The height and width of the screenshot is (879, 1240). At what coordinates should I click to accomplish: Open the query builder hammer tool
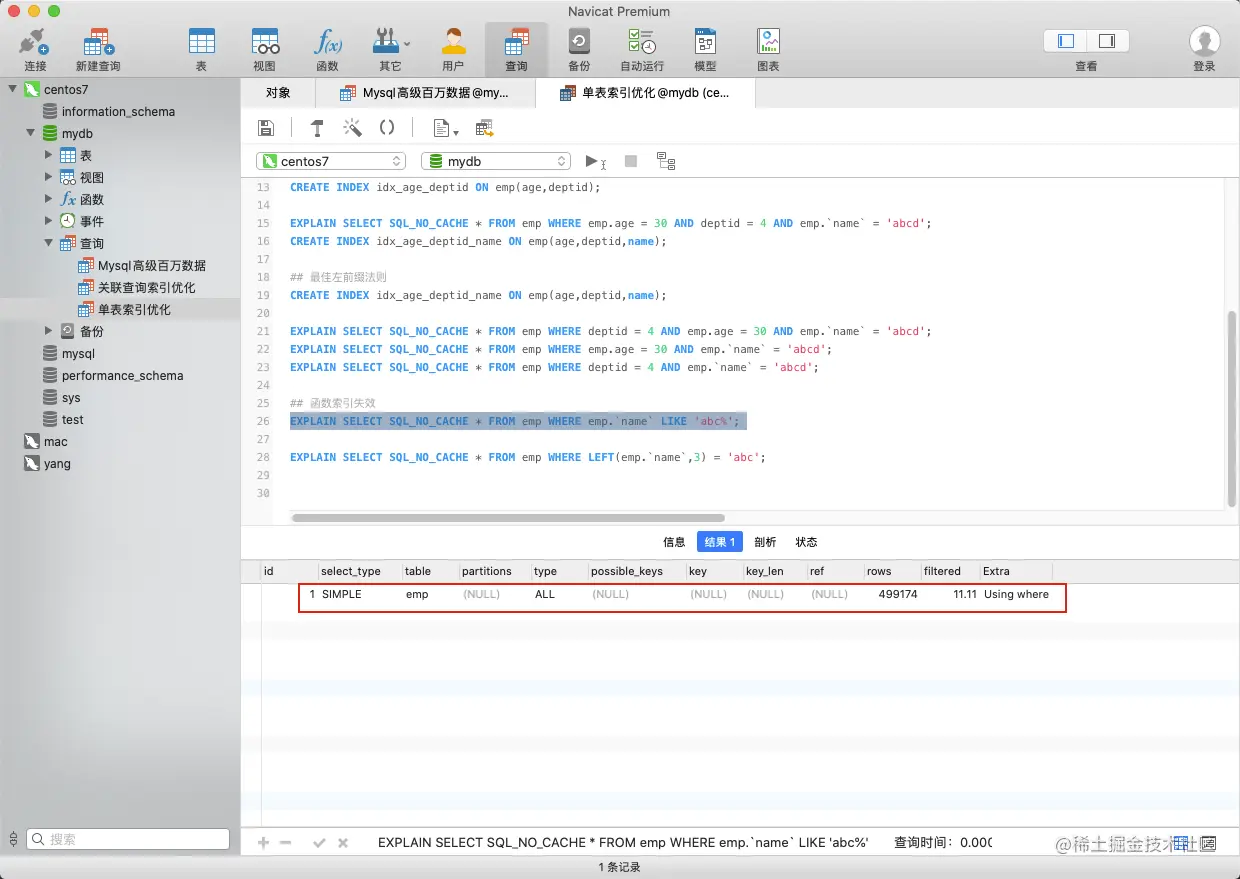[x=317, y=128]
